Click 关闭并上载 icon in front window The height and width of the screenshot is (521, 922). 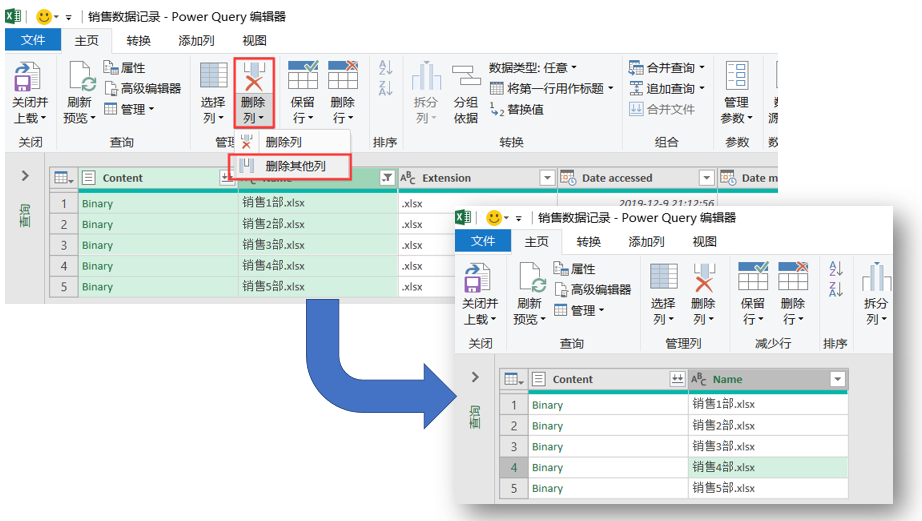(x=477, y=278)
